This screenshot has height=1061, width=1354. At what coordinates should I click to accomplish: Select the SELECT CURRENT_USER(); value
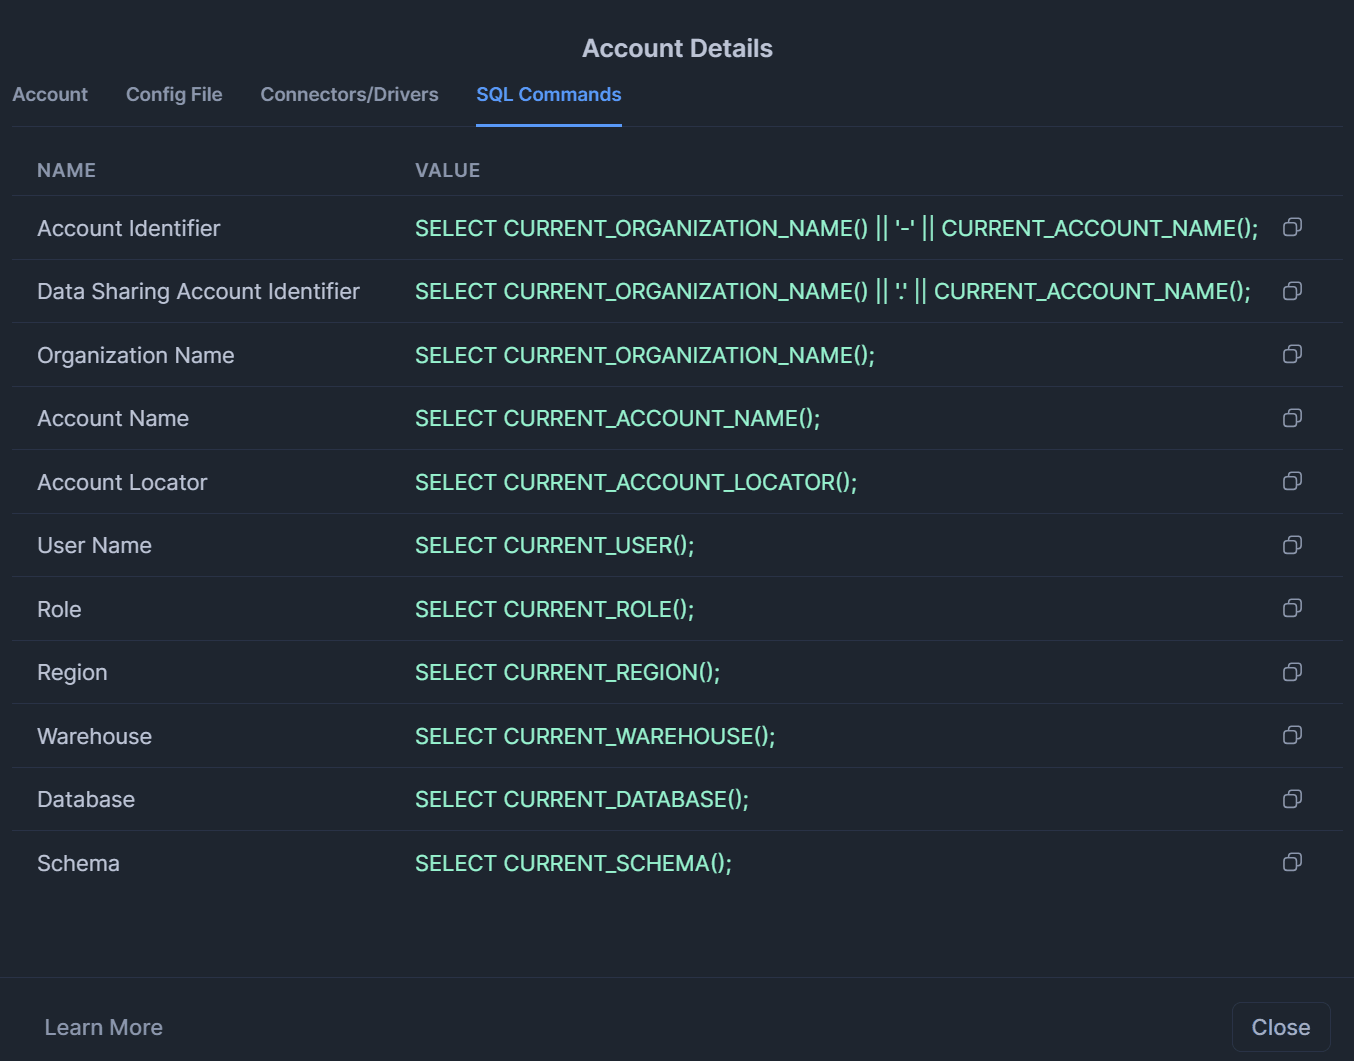point(555,545)
